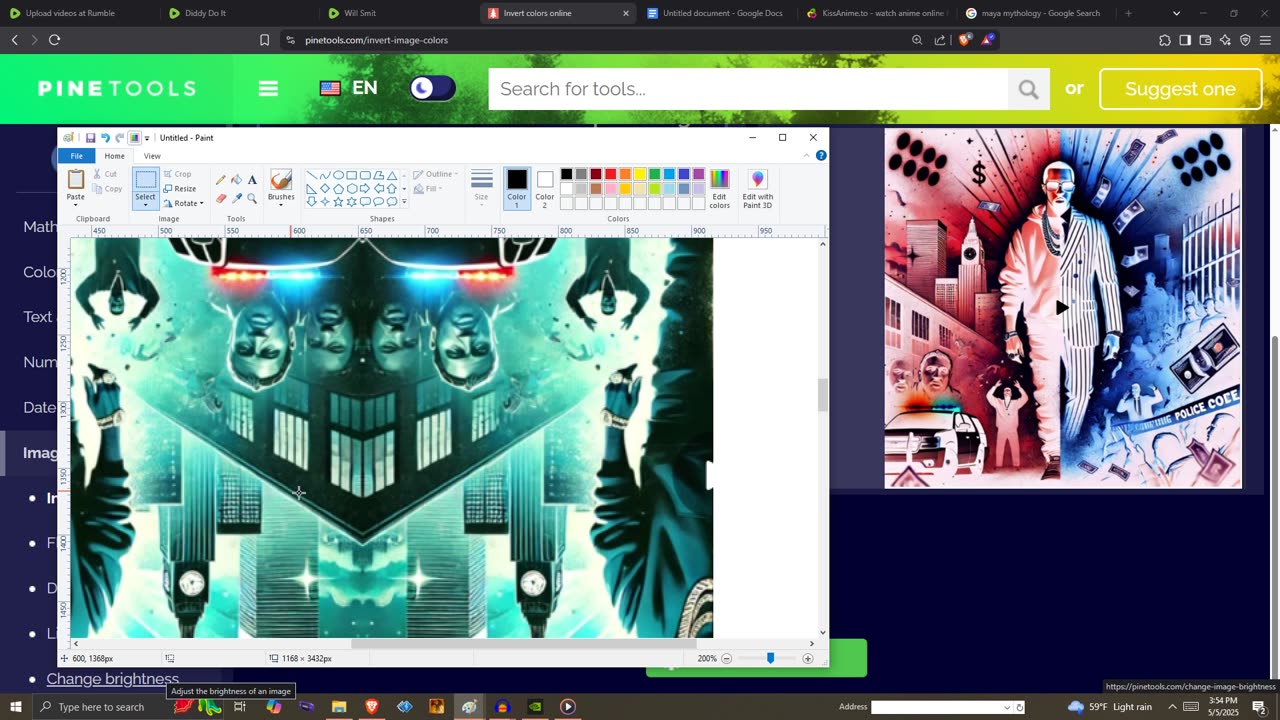Open the EN language selector
This screenshot has width=1280, height=720.
pyautogui.click(x=348, y=88)
